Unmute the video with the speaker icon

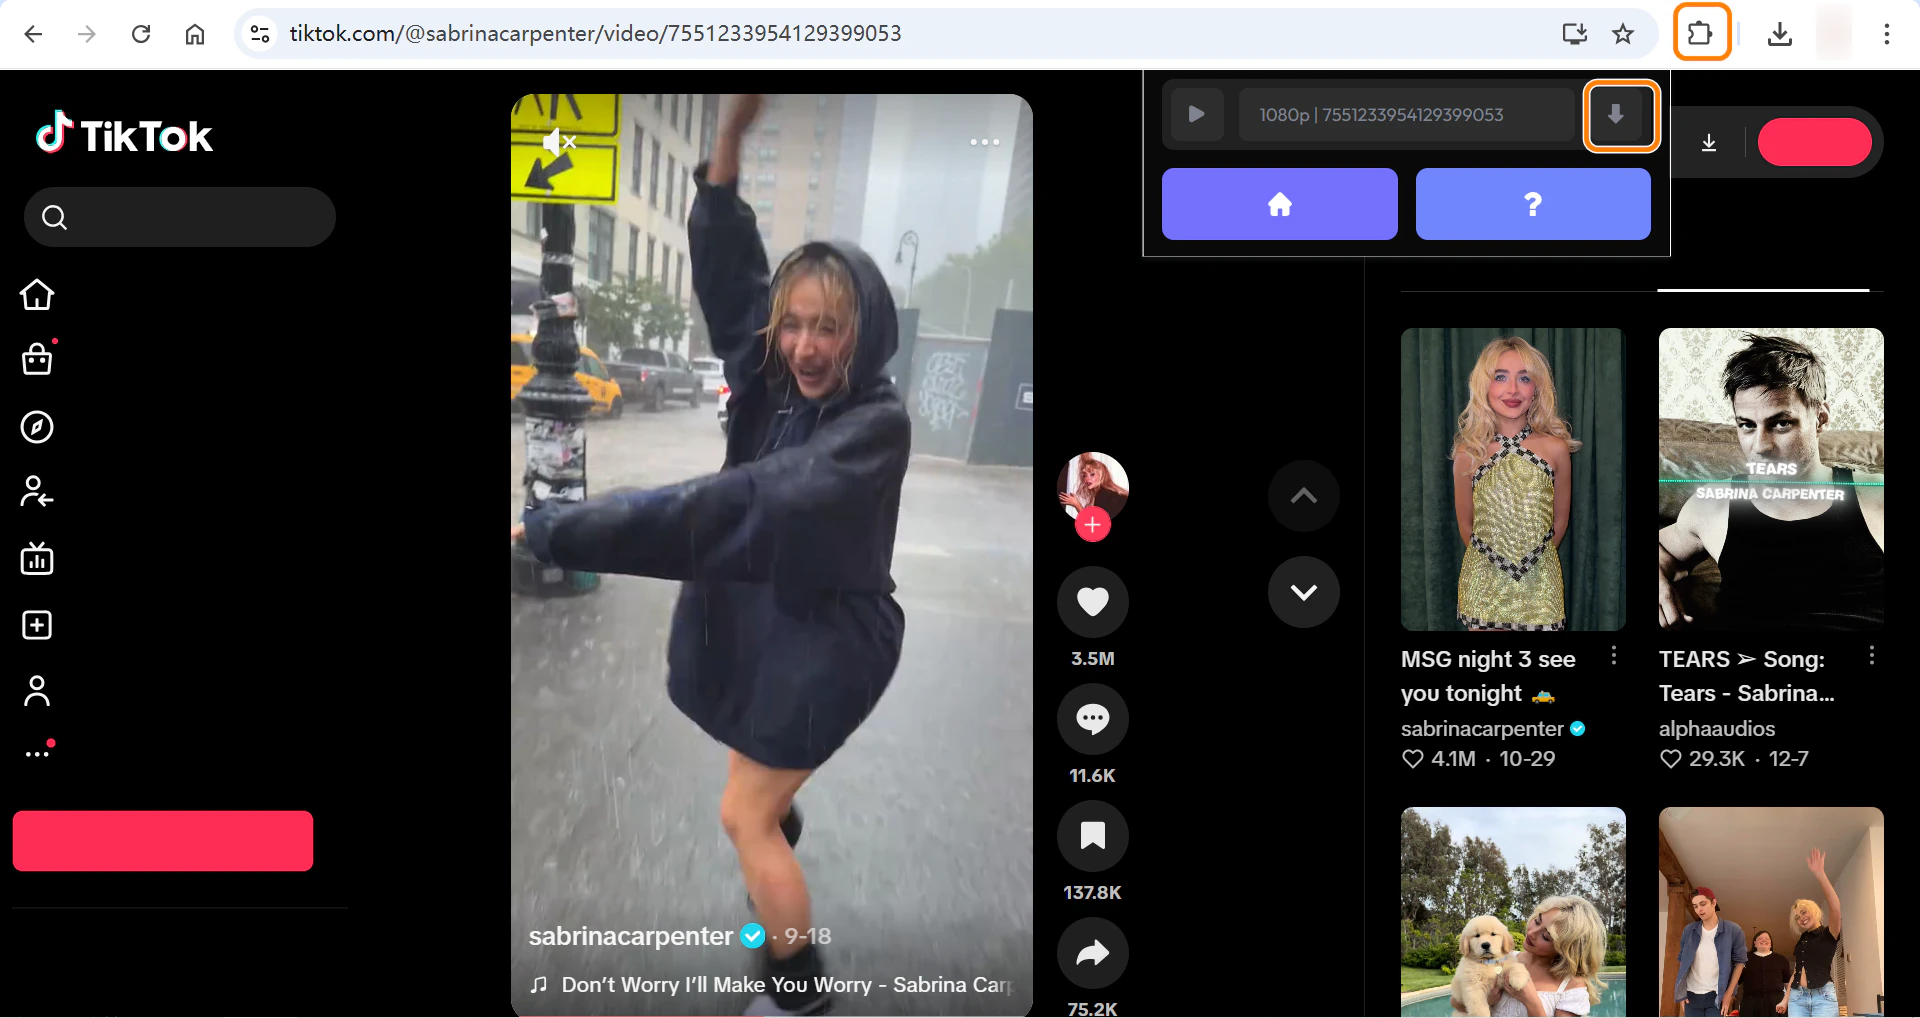(558, 142)
